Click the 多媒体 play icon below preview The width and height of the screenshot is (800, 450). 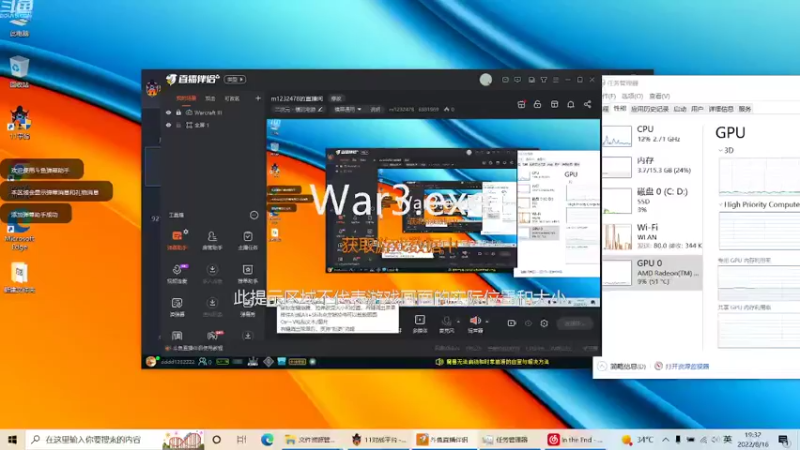420,323
